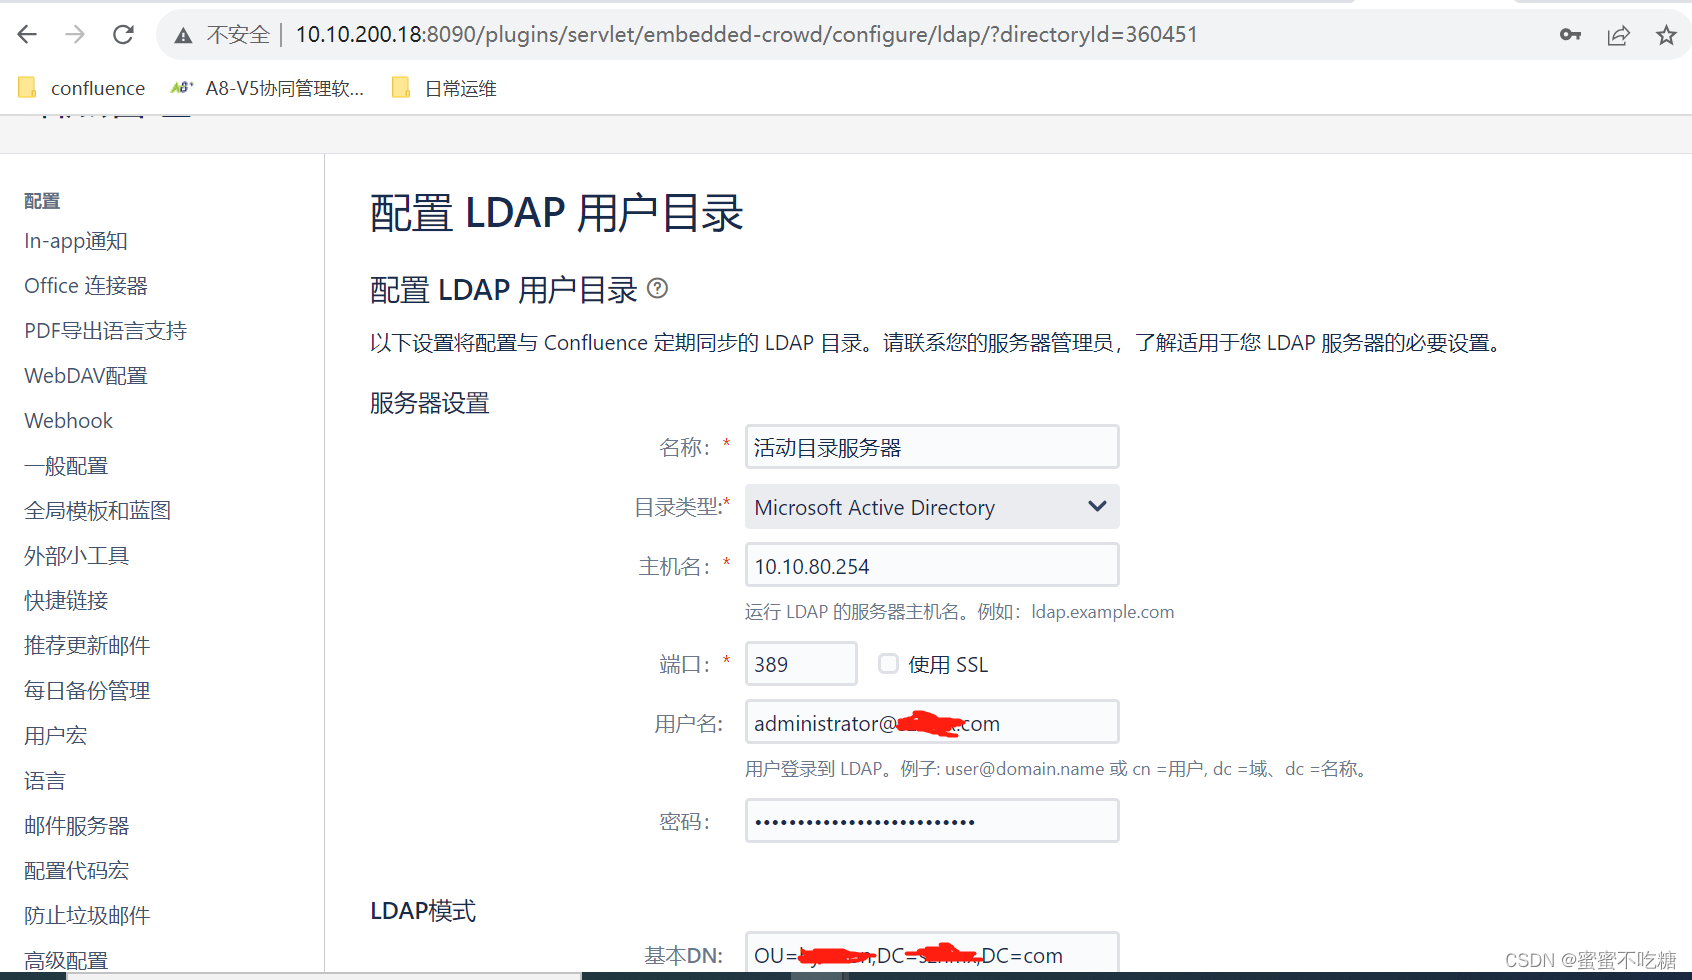Open PDF导出语言支持 sidebar link
Viewport: 1692px width, 980px height.
click(x=106, y=331)
